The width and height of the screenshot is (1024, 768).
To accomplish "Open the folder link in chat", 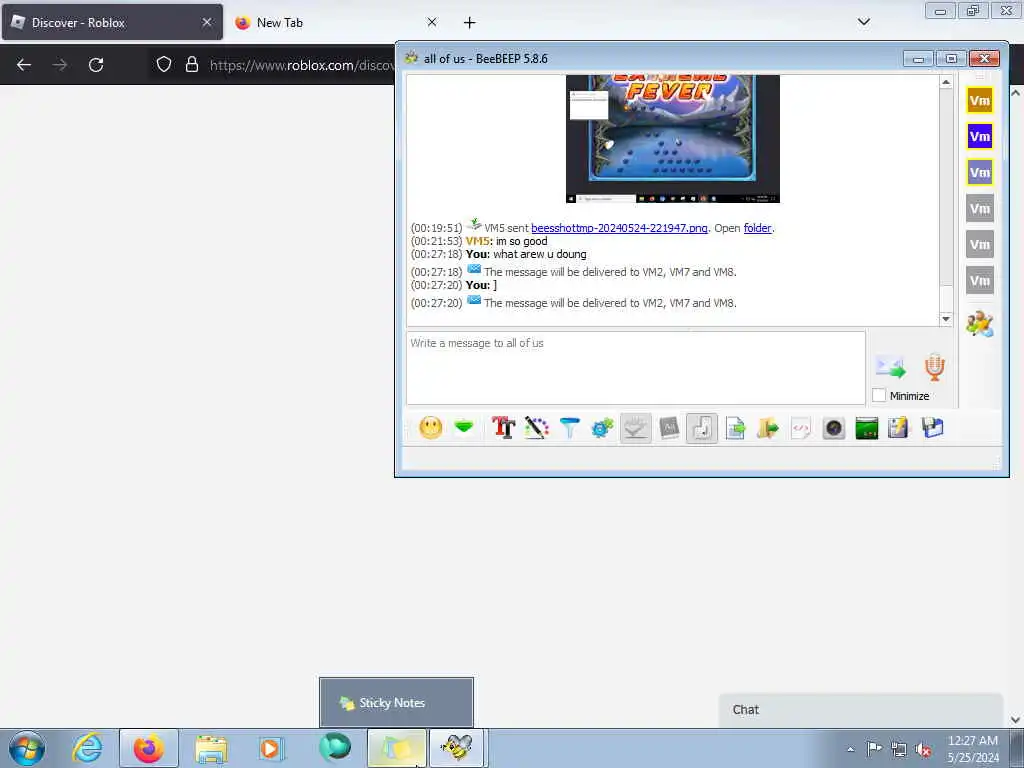I will pyautogui.click(x=758, y=228).
